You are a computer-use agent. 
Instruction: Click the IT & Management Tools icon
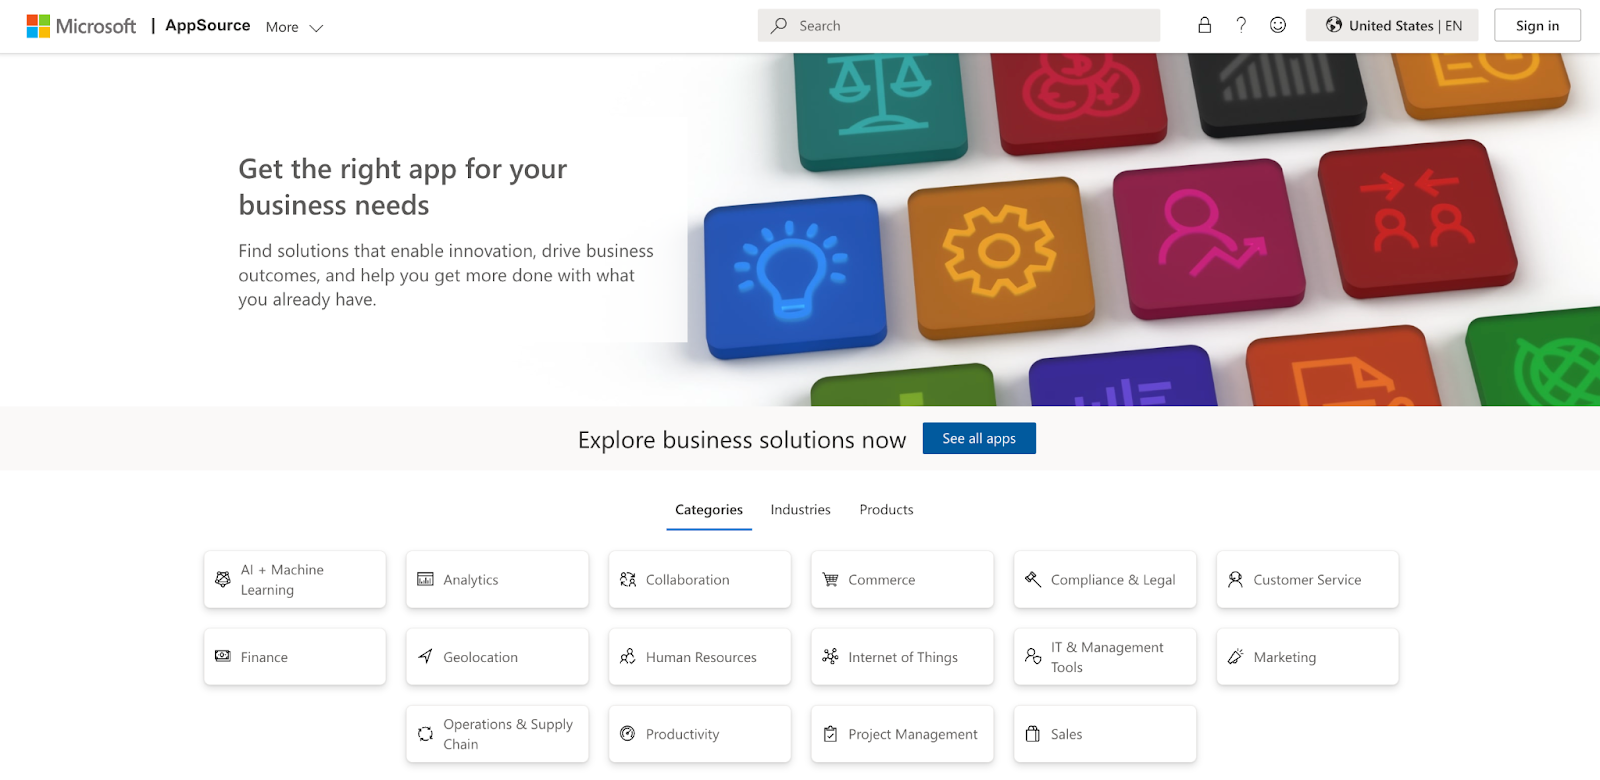click(1033, 656)
